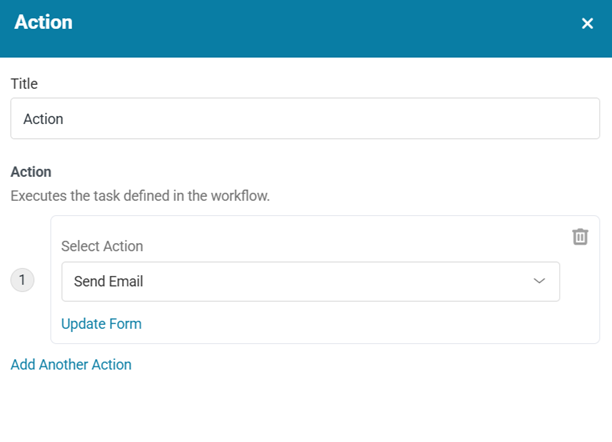Delete action 1 using trash icon
Screen dimensions: 612x442
(580, 236)
